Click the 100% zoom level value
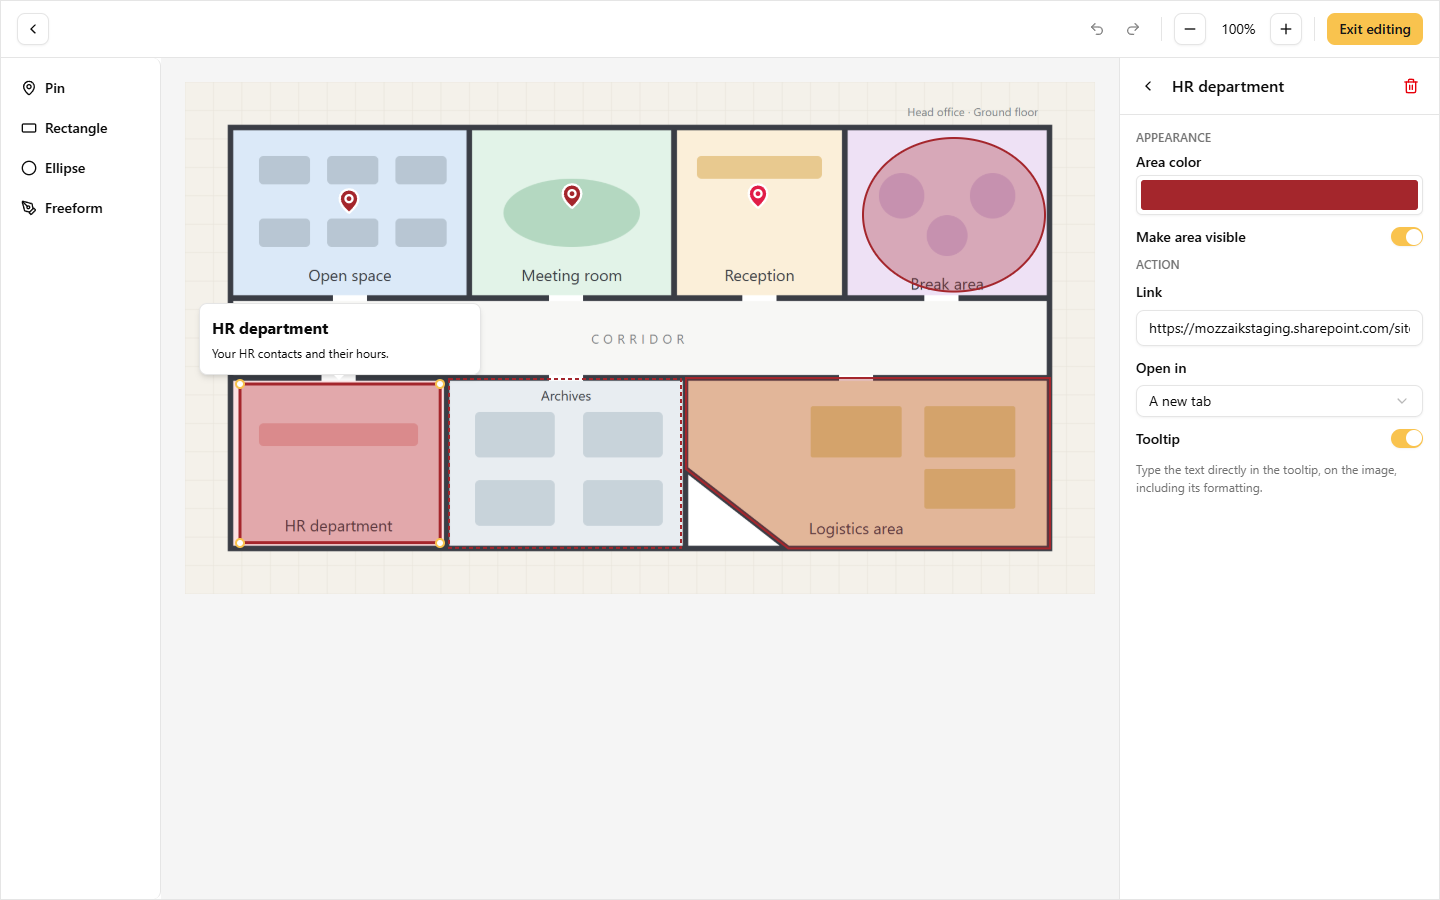 (x=1238, y=29)
